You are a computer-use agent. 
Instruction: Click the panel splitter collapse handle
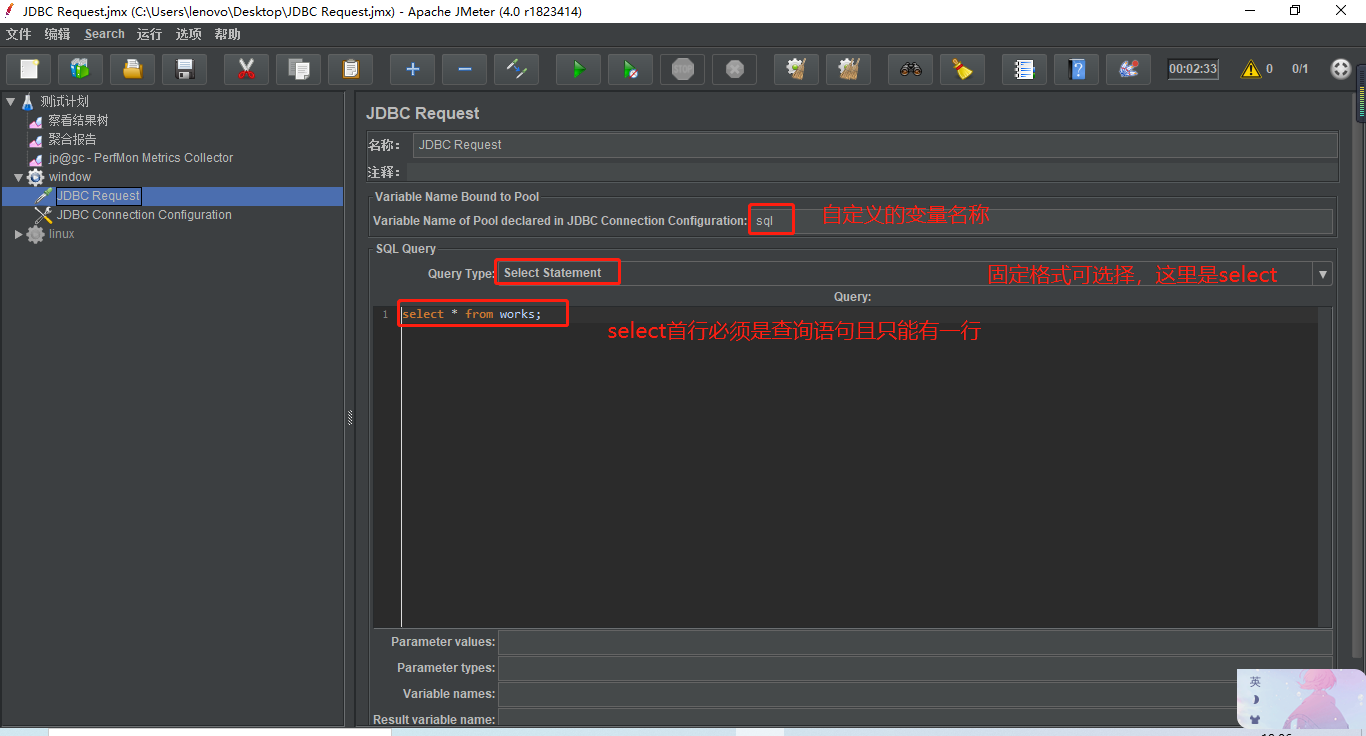point(350,418)
